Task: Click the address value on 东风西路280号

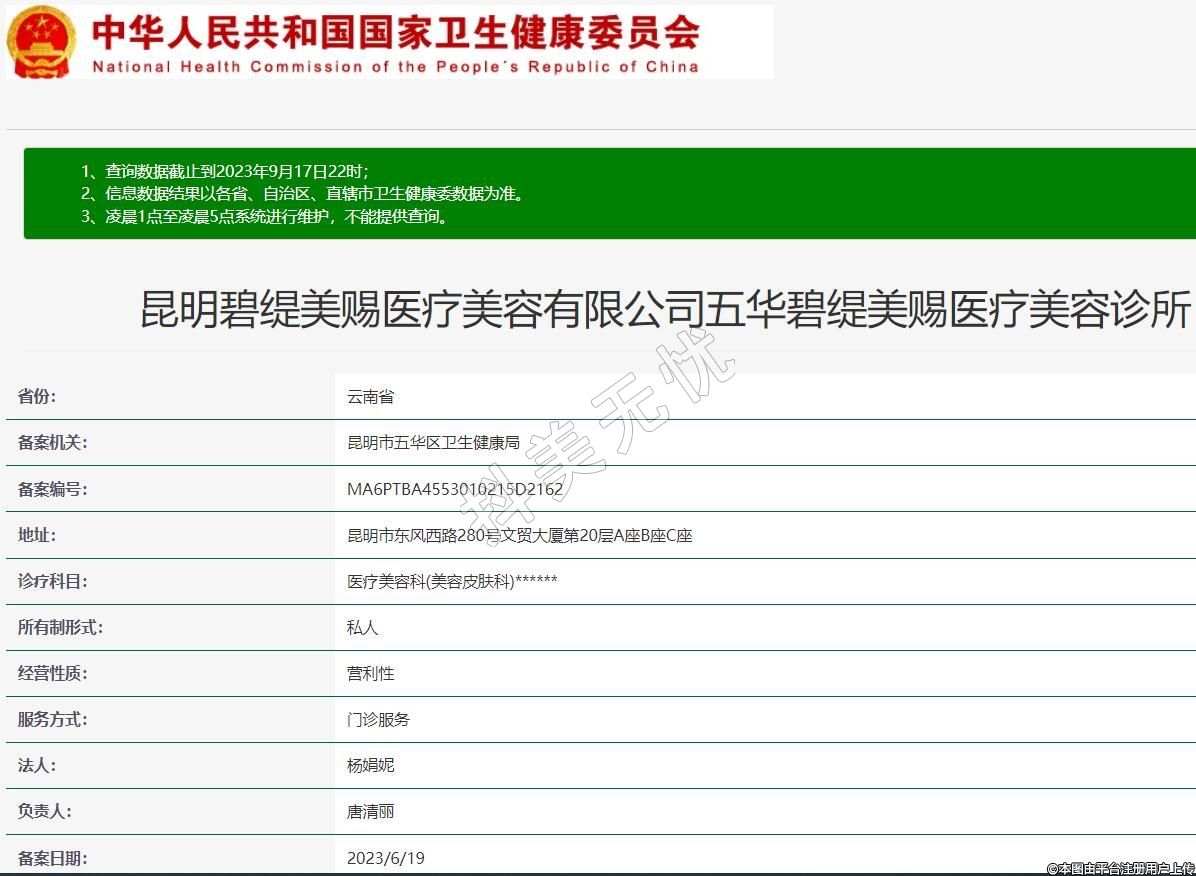Action: coord(519,536)
